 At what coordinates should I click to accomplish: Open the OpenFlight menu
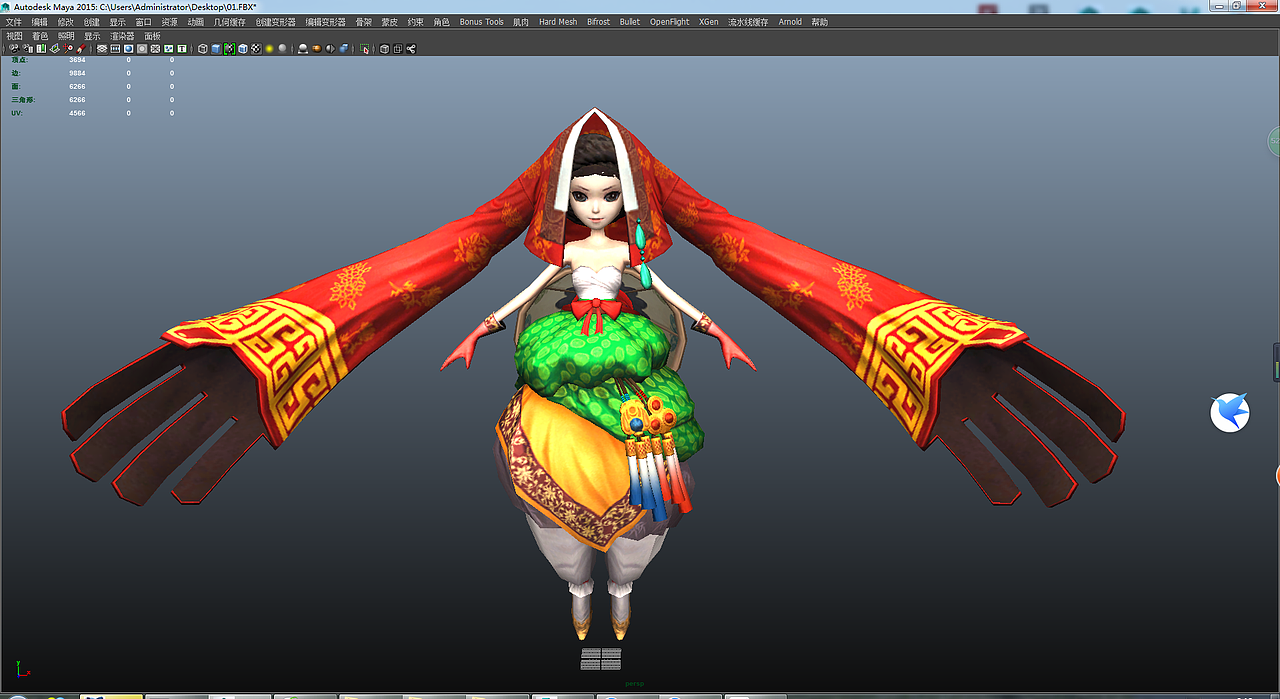670,22
